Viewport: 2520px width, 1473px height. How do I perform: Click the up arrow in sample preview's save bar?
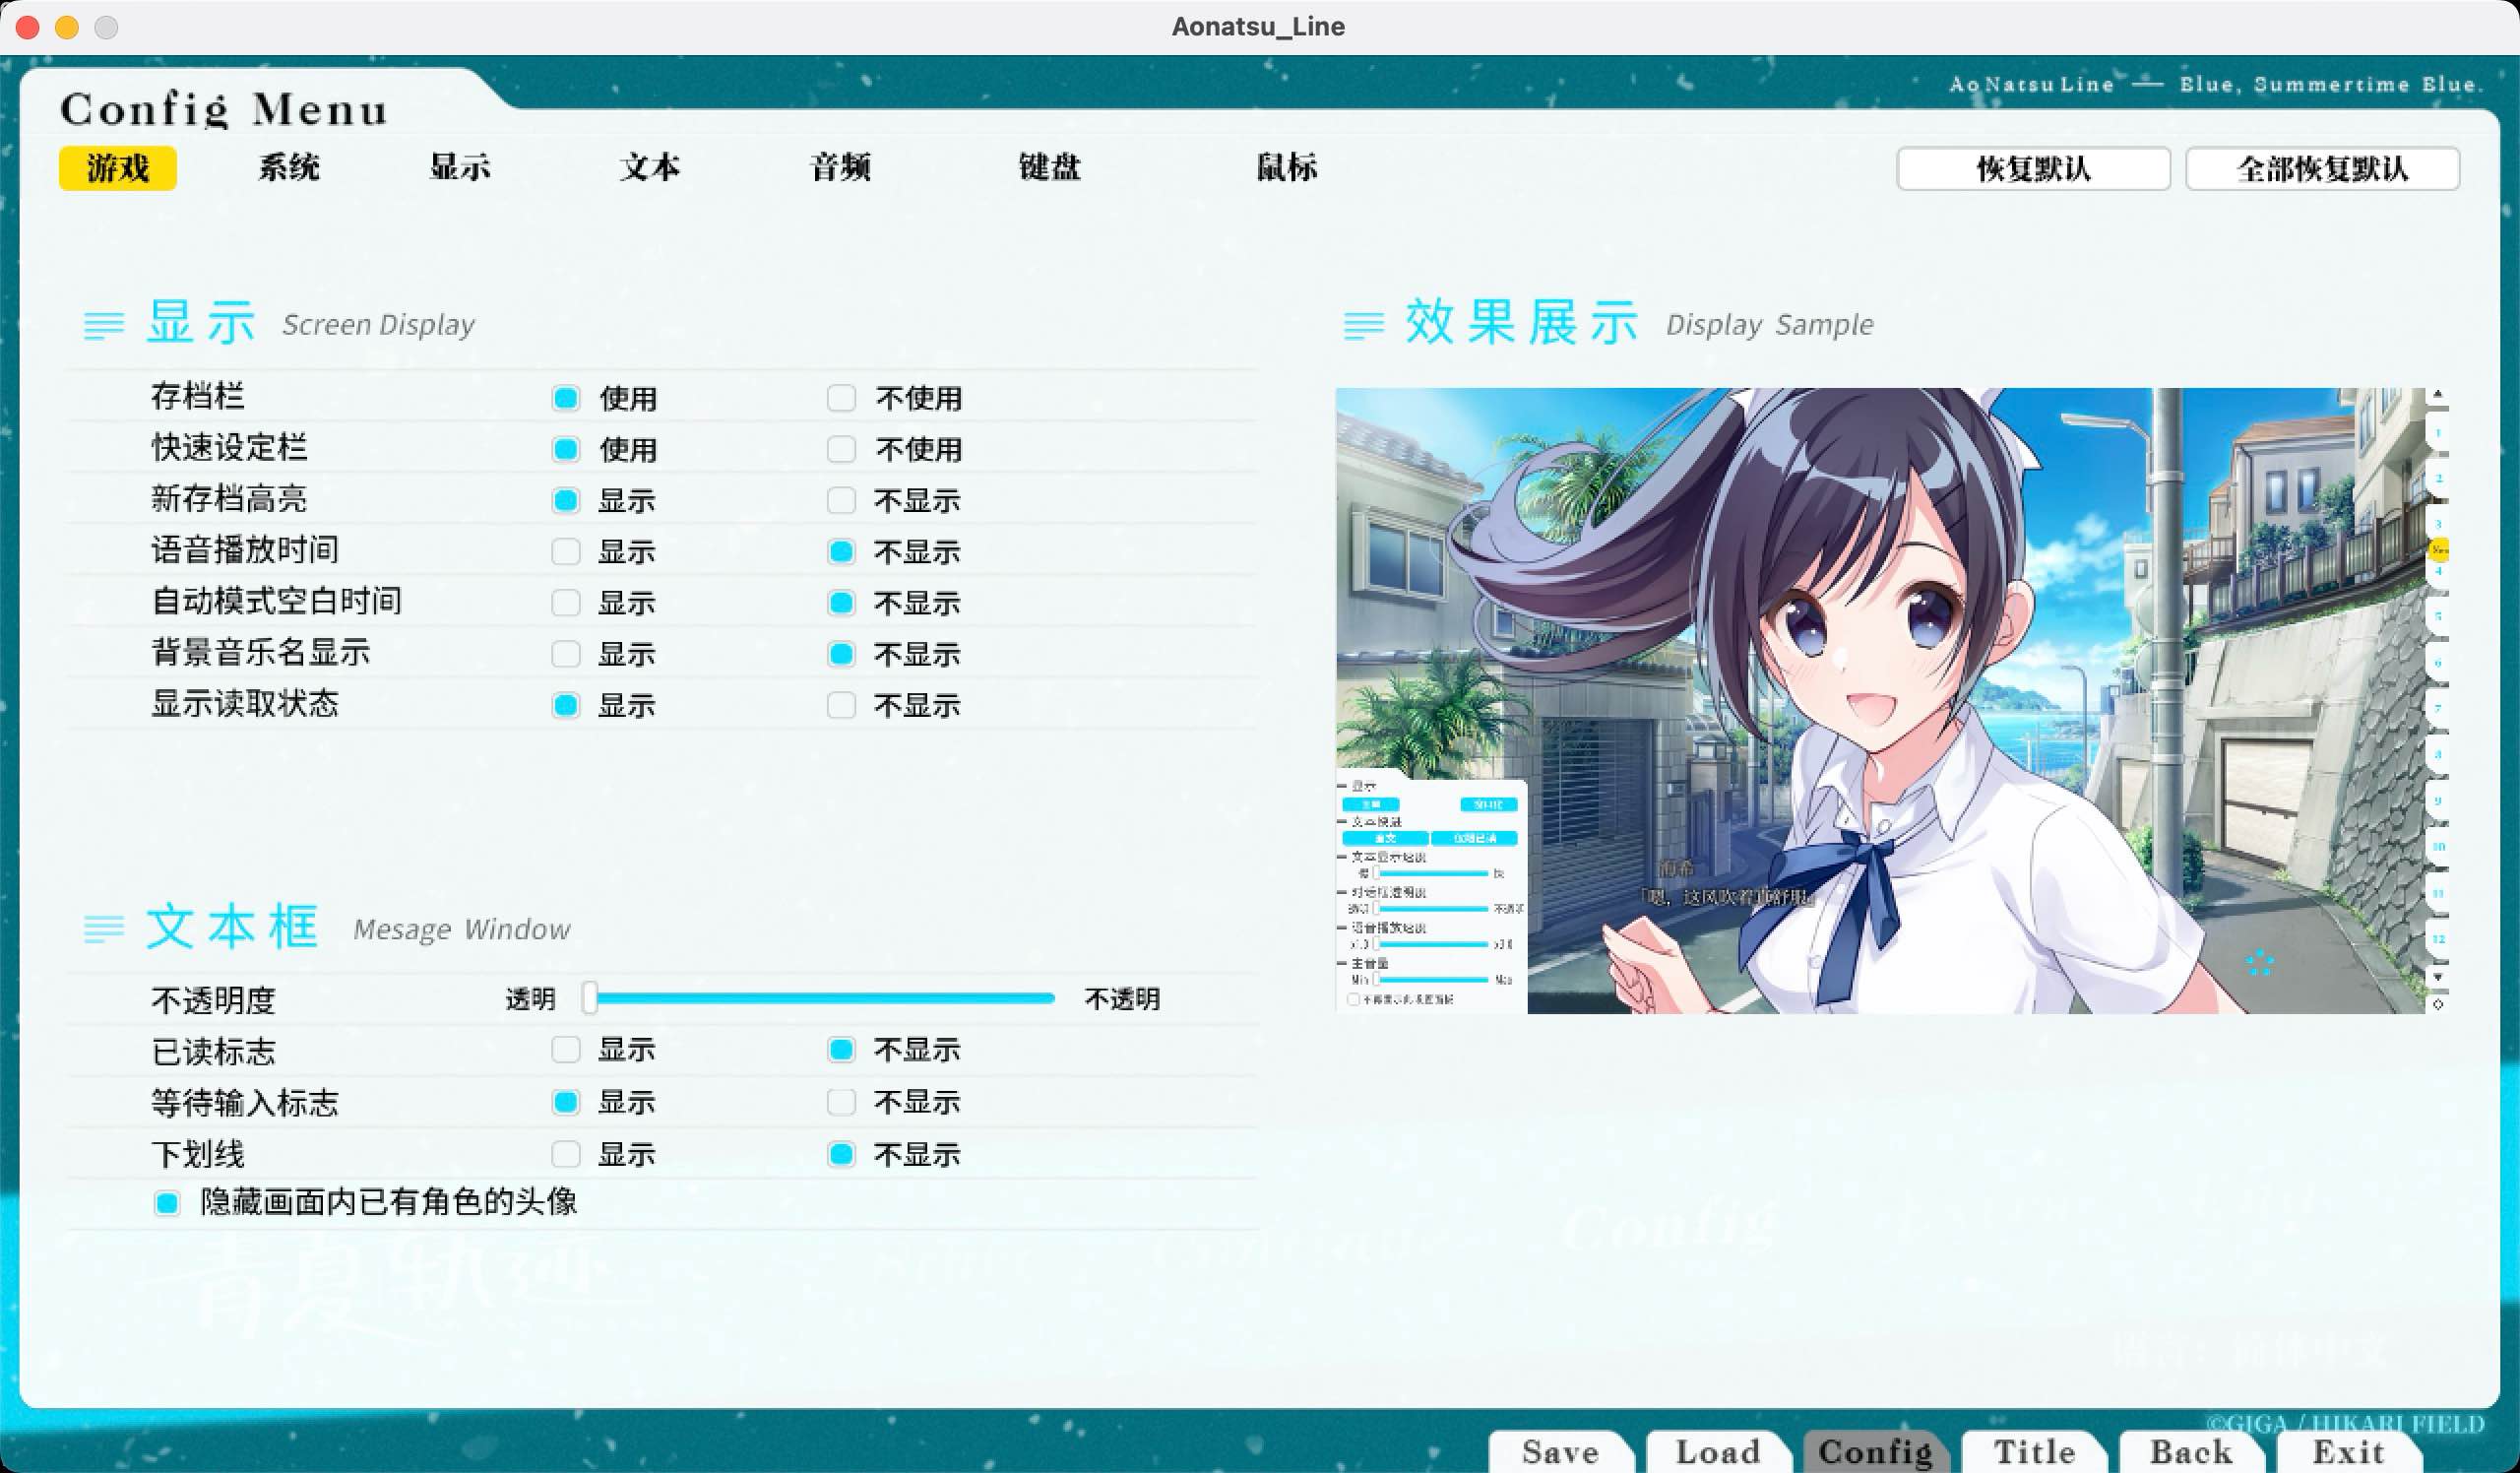(2438, 395)
